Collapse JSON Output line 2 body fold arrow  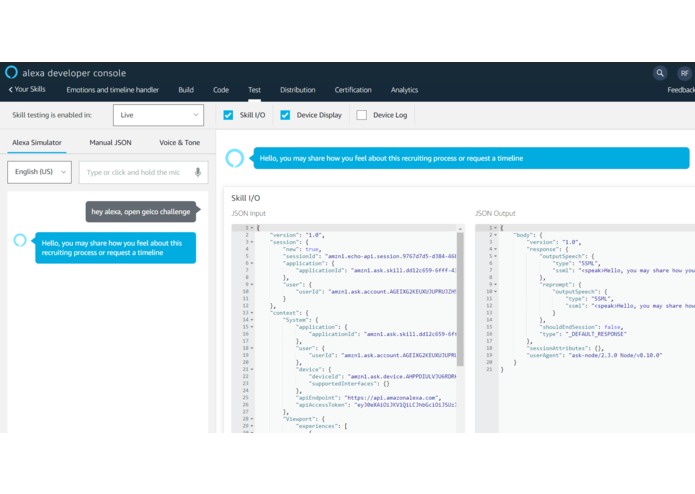point(496,235)
